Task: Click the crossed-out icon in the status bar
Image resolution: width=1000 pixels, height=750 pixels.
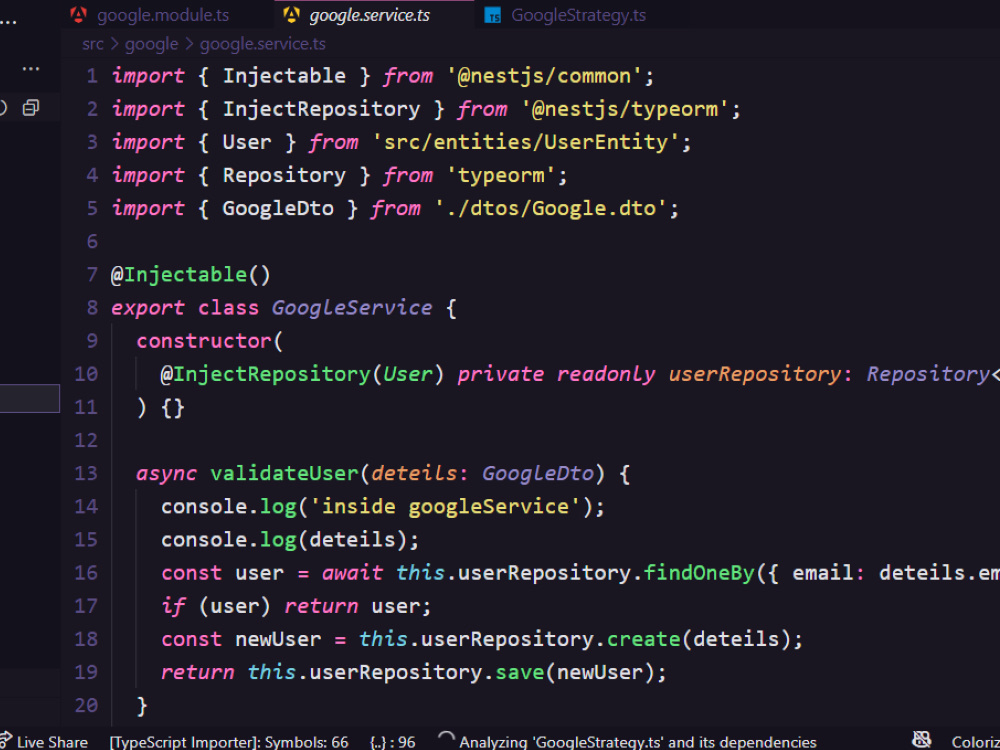Action: tap(922, 740)
